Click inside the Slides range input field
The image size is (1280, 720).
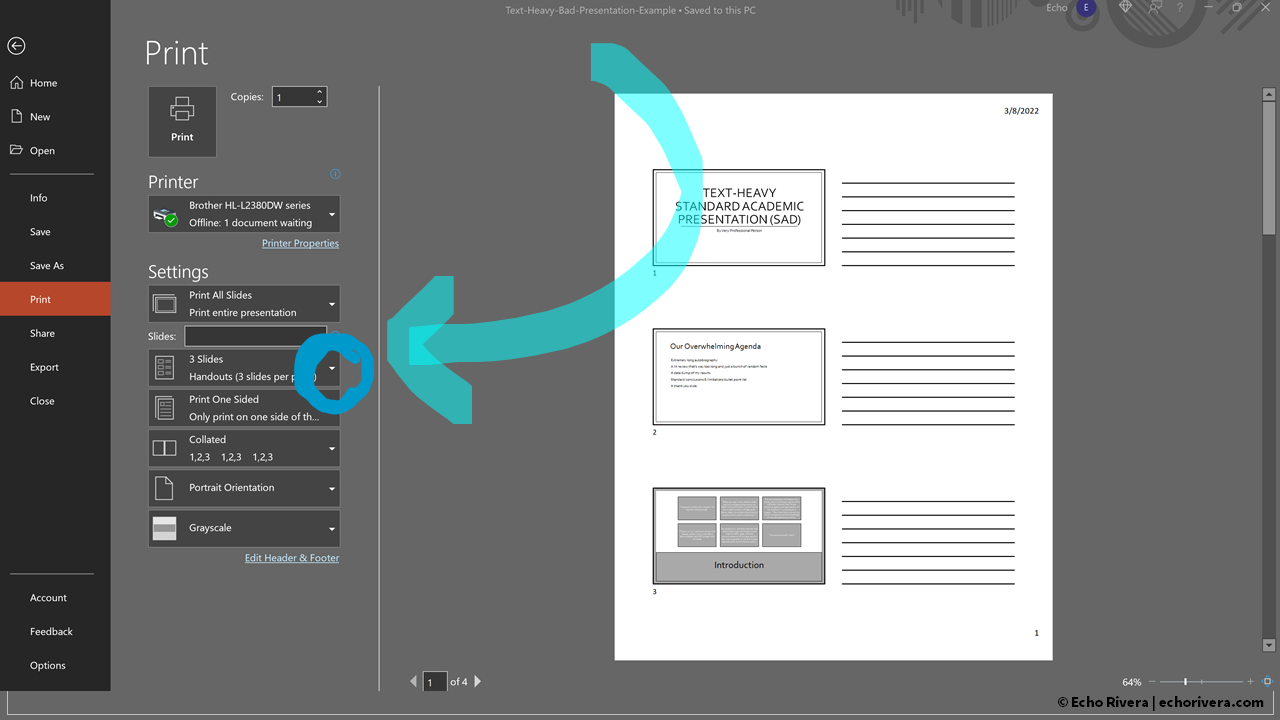tap(254, 336)
